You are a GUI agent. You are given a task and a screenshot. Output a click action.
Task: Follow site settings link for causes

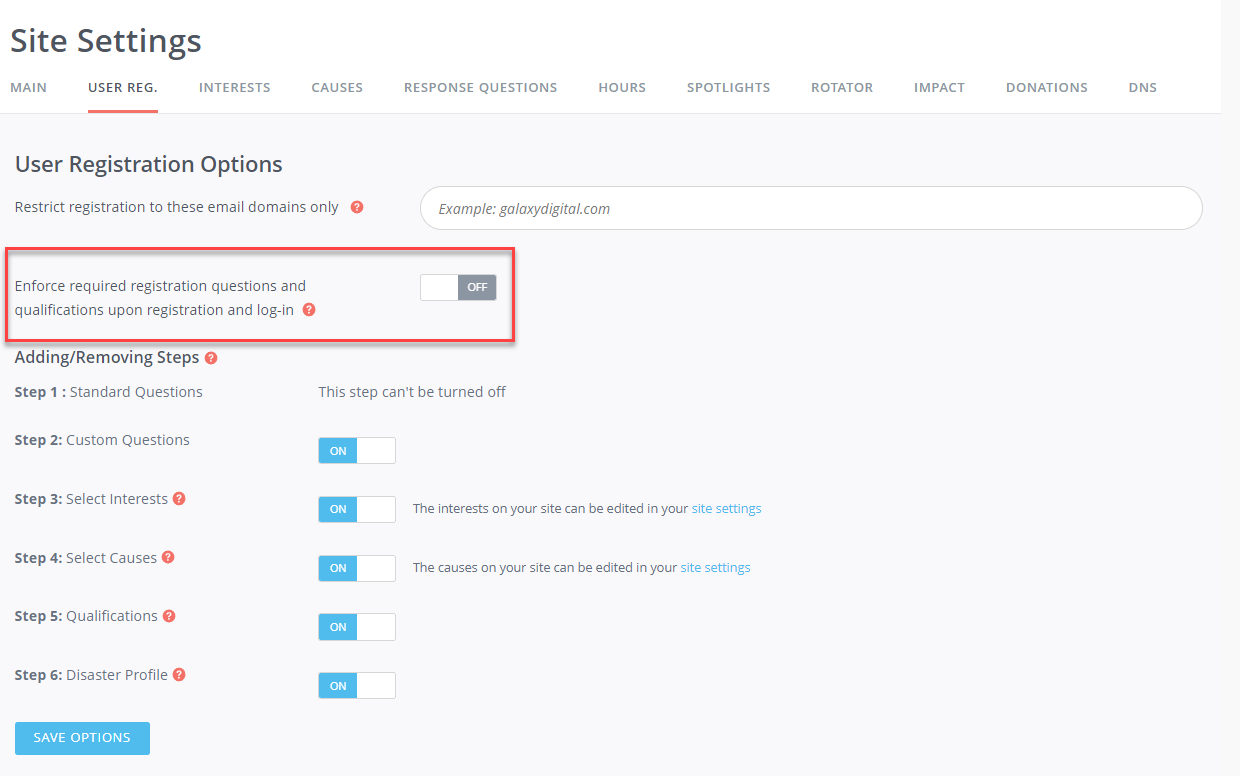tap(716, 568)
